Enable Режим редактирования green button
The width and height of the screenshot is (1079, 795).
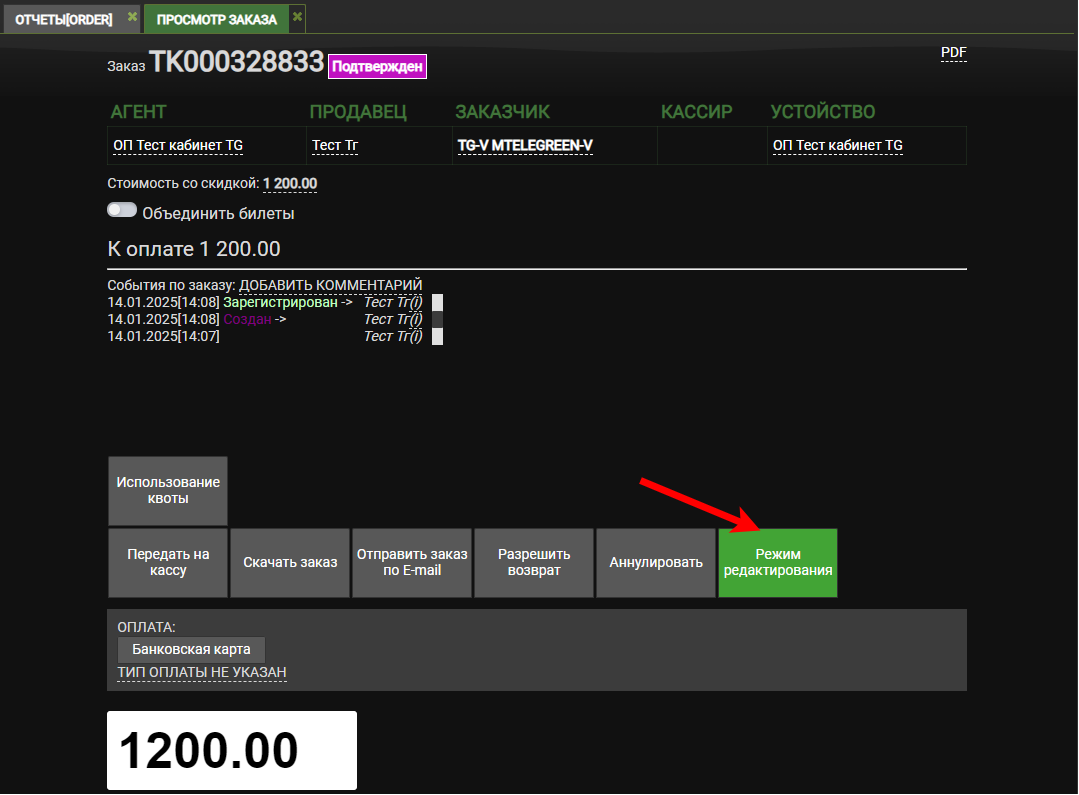click(x=777, y=562)
